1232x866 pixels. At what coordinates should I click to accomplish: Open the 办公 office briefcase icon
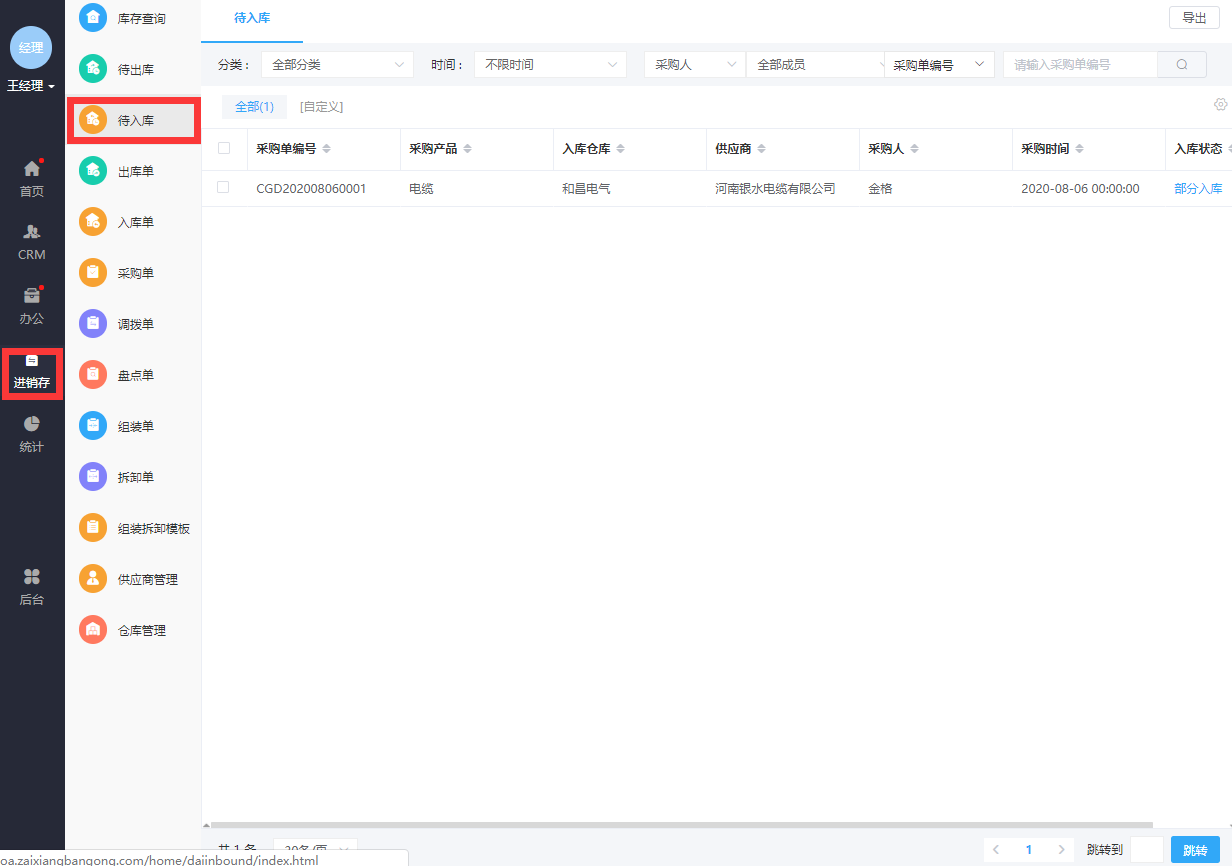(x=32, y=296)
